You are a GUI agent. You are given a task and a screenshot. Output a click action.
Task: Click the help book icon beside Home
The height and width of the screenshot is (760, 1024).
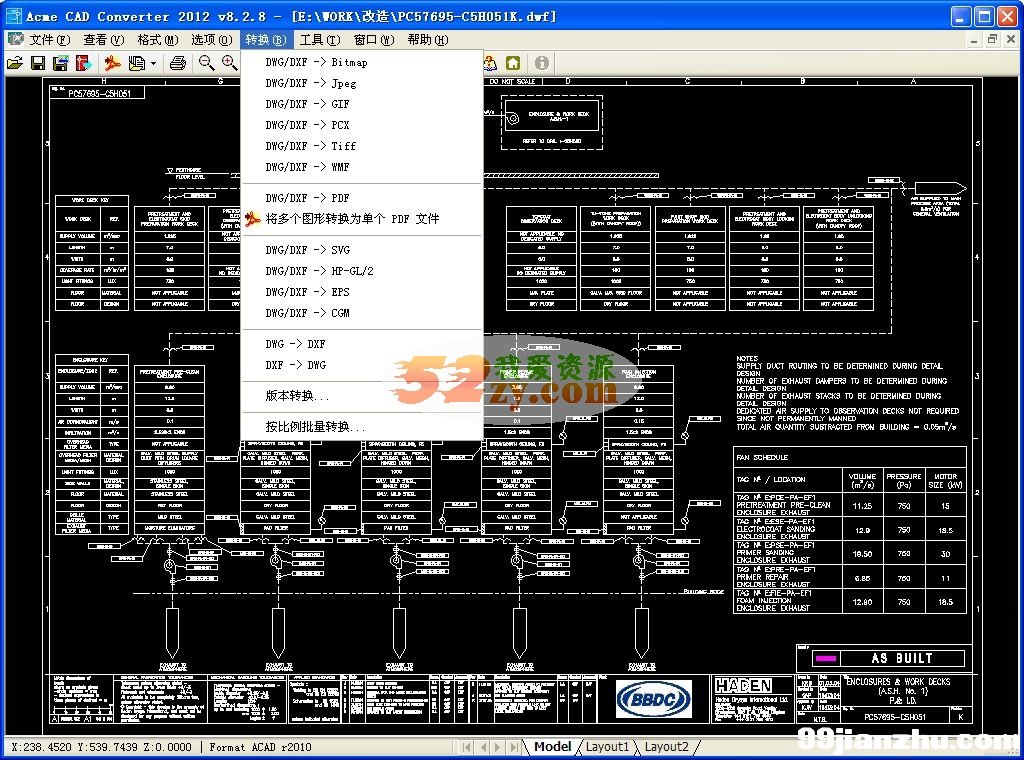pos(490,63)
